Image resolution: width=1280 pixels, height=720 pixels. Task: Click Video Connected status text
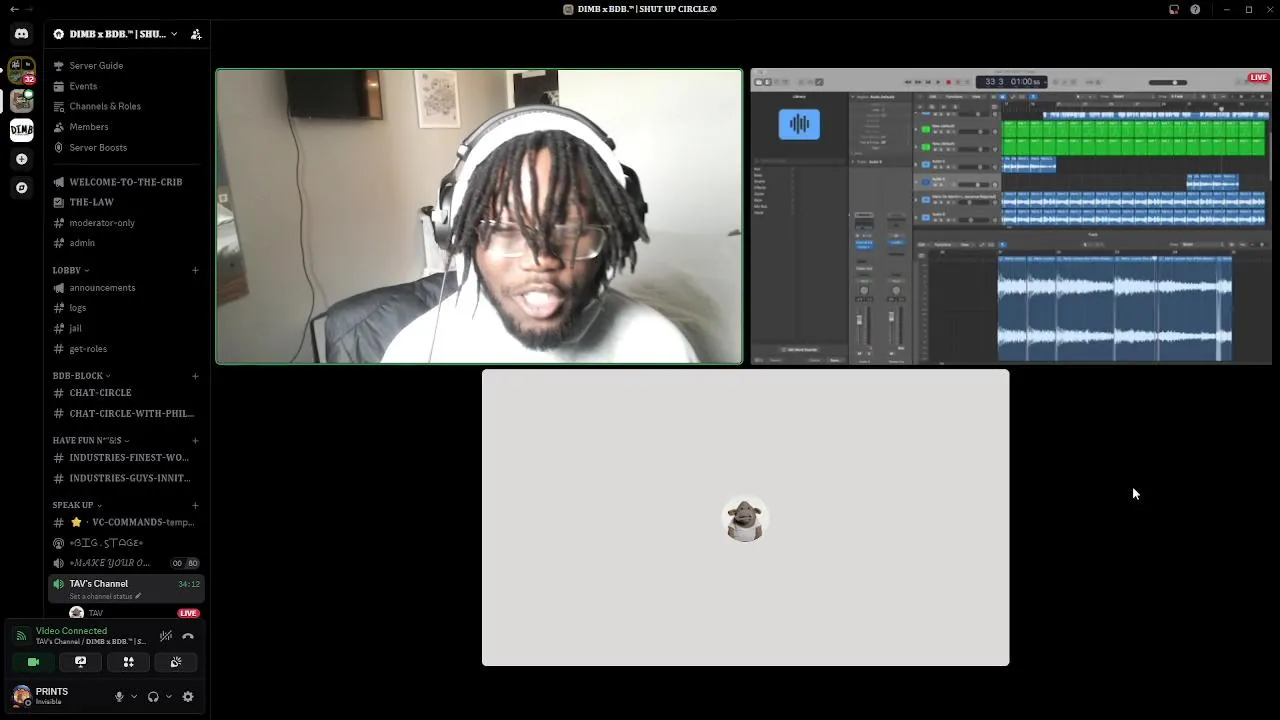[x=71, y=631]
